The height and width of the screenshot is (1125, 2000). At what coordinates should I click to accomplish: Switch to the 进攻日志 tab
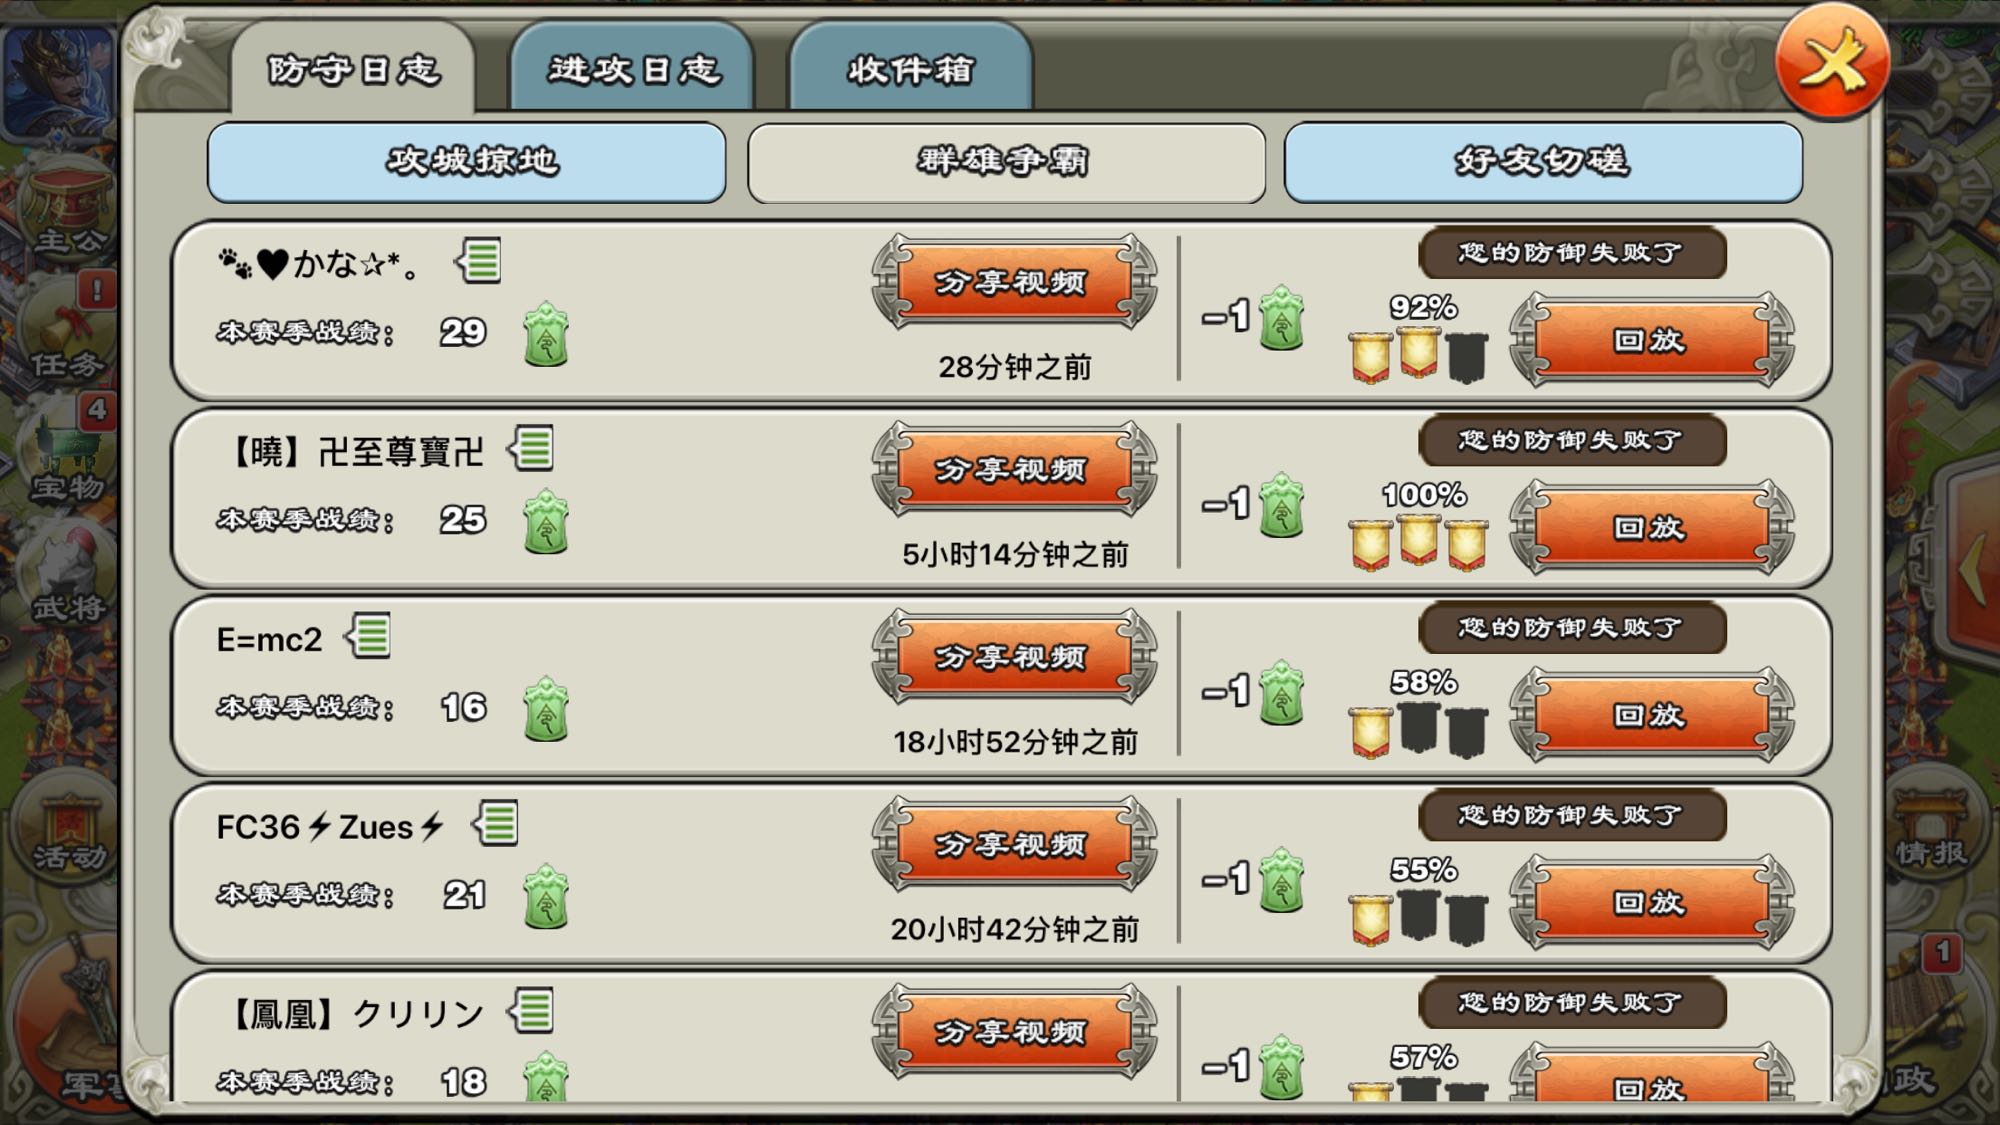(632, 68)
